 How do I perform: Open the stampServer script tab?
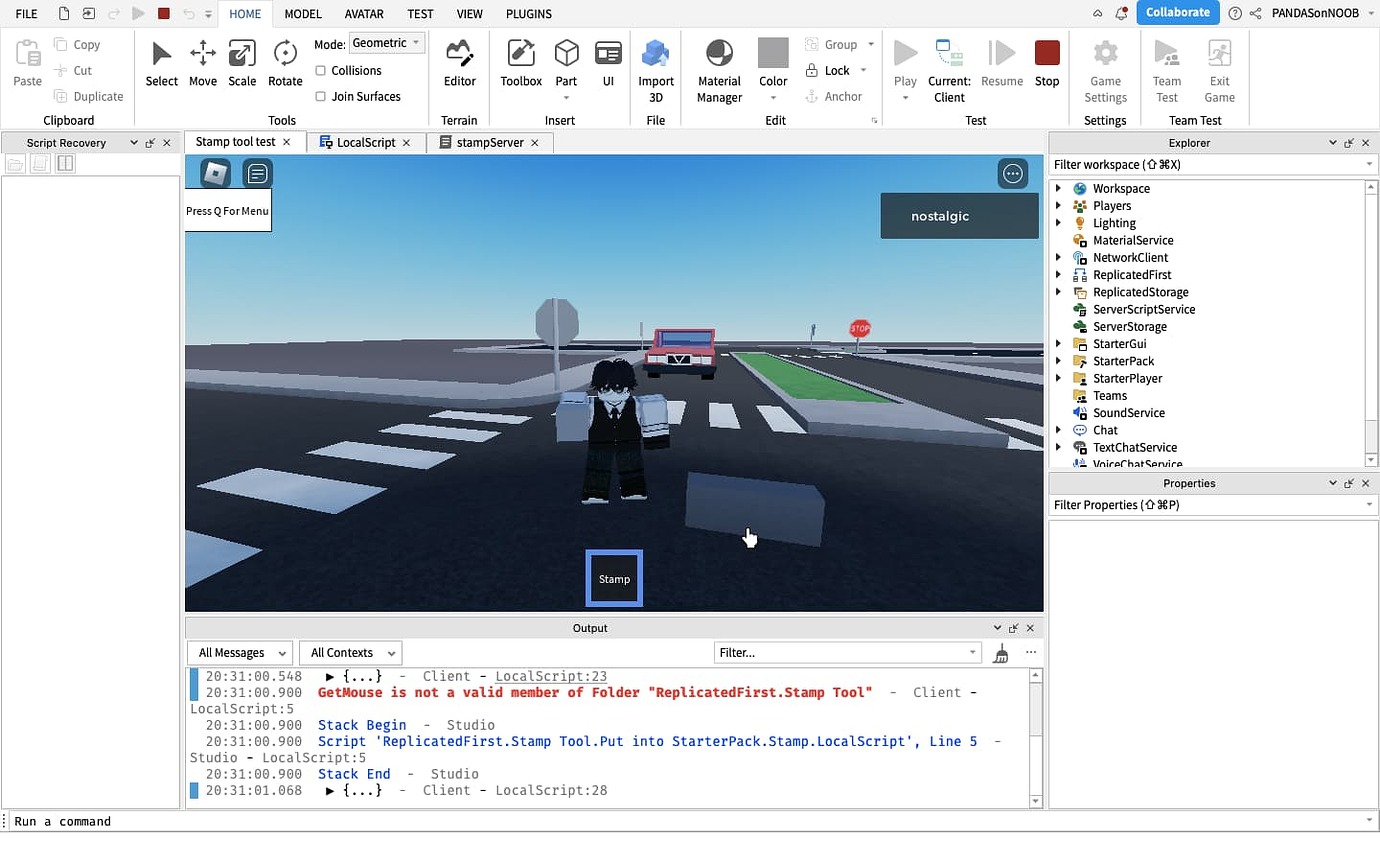pos(489,142)
